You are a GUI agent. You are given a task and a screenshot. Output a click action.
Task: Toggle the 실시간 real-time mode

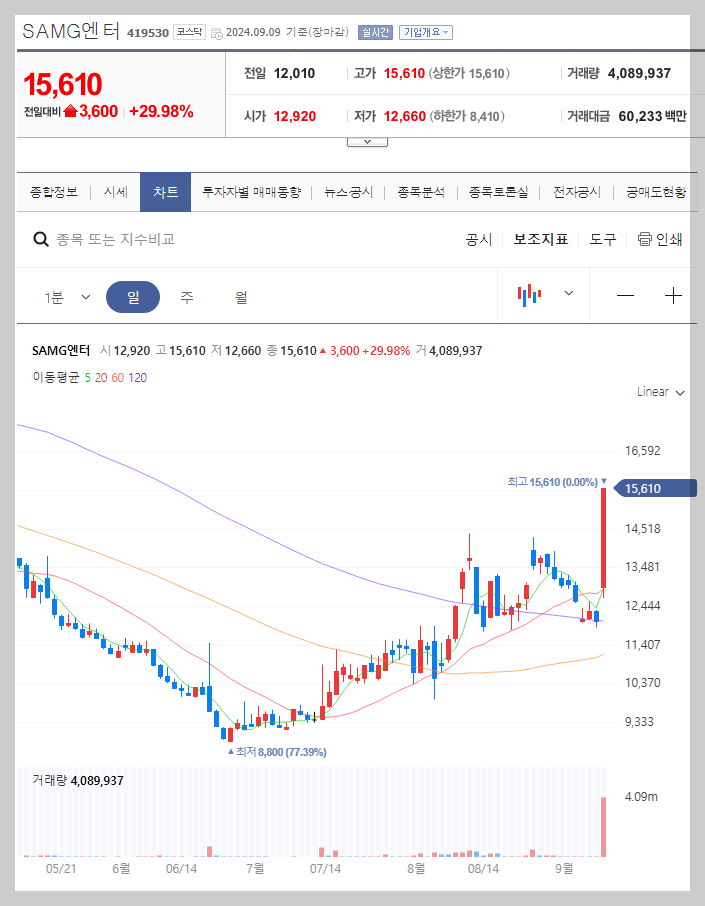click(373, 31)
